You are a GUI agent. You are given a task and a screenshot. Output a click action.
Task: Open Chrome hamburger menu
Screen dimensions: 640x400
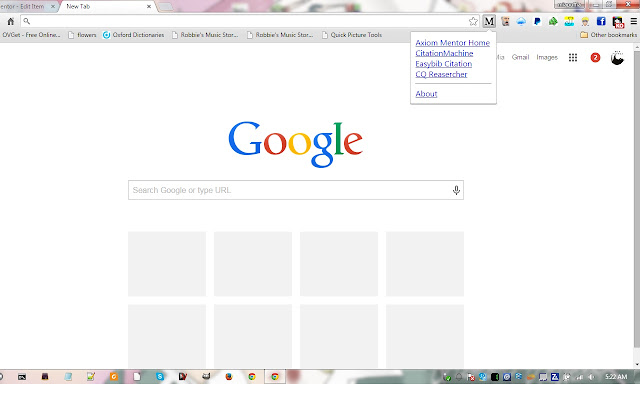[633, 21]
